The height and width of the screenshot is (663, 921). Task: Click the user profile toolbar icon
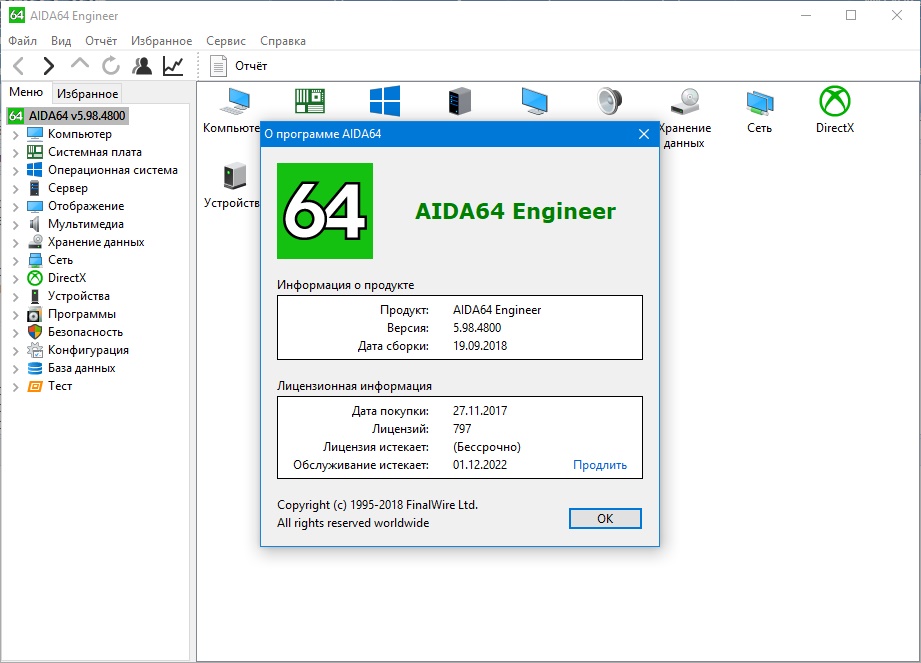point(142,66)
